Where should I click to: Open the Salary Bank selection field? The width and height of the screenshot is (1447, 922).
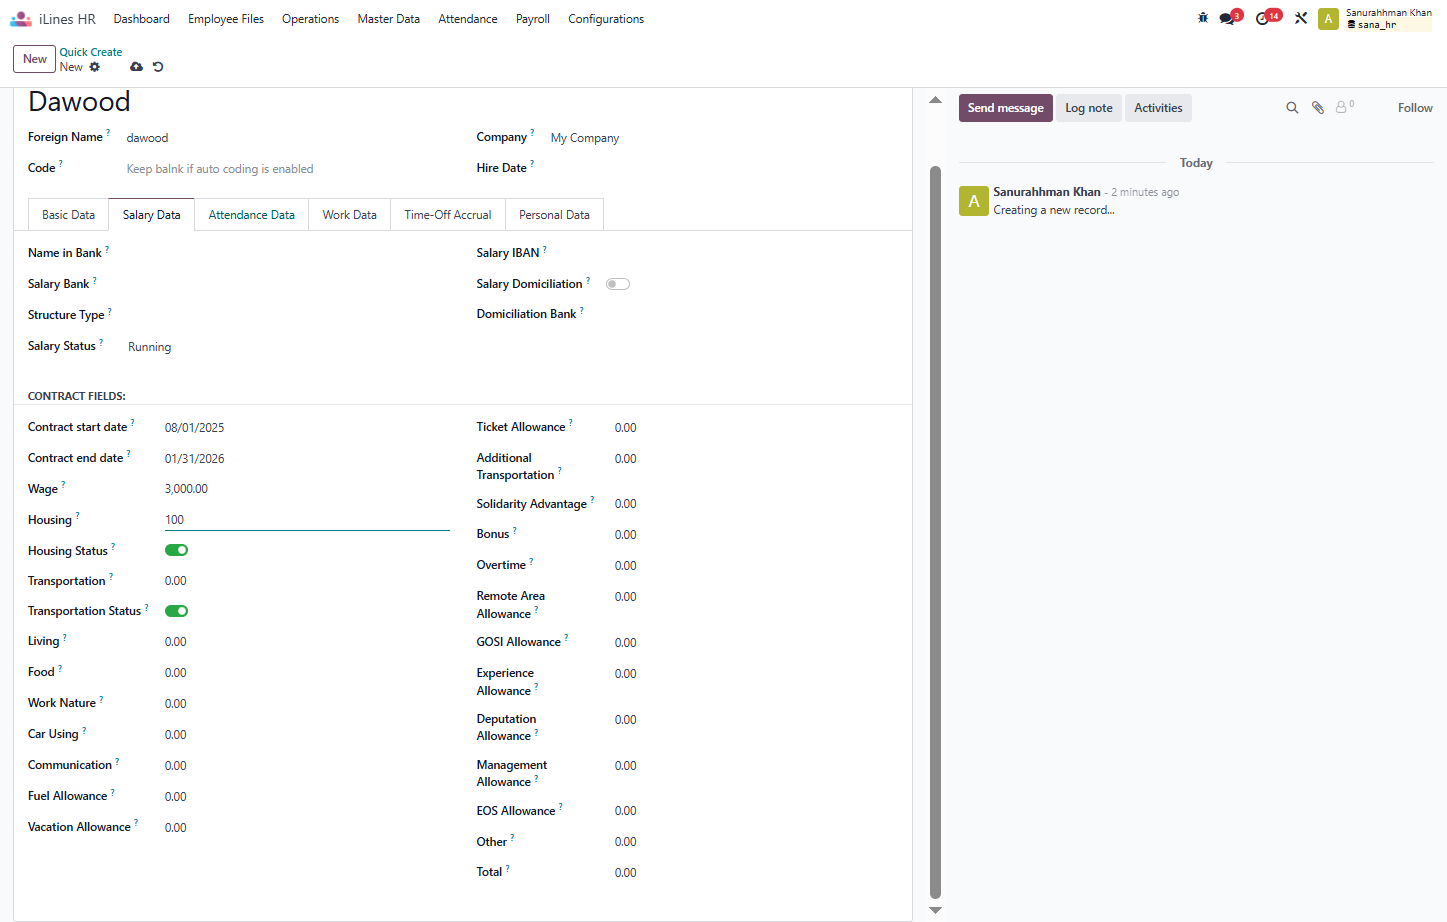(288, 284)
